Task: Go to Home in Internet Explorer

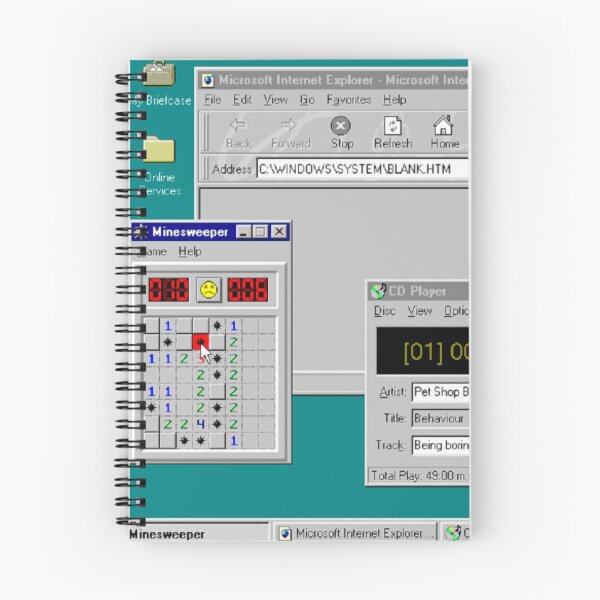Action: (444, 132)
